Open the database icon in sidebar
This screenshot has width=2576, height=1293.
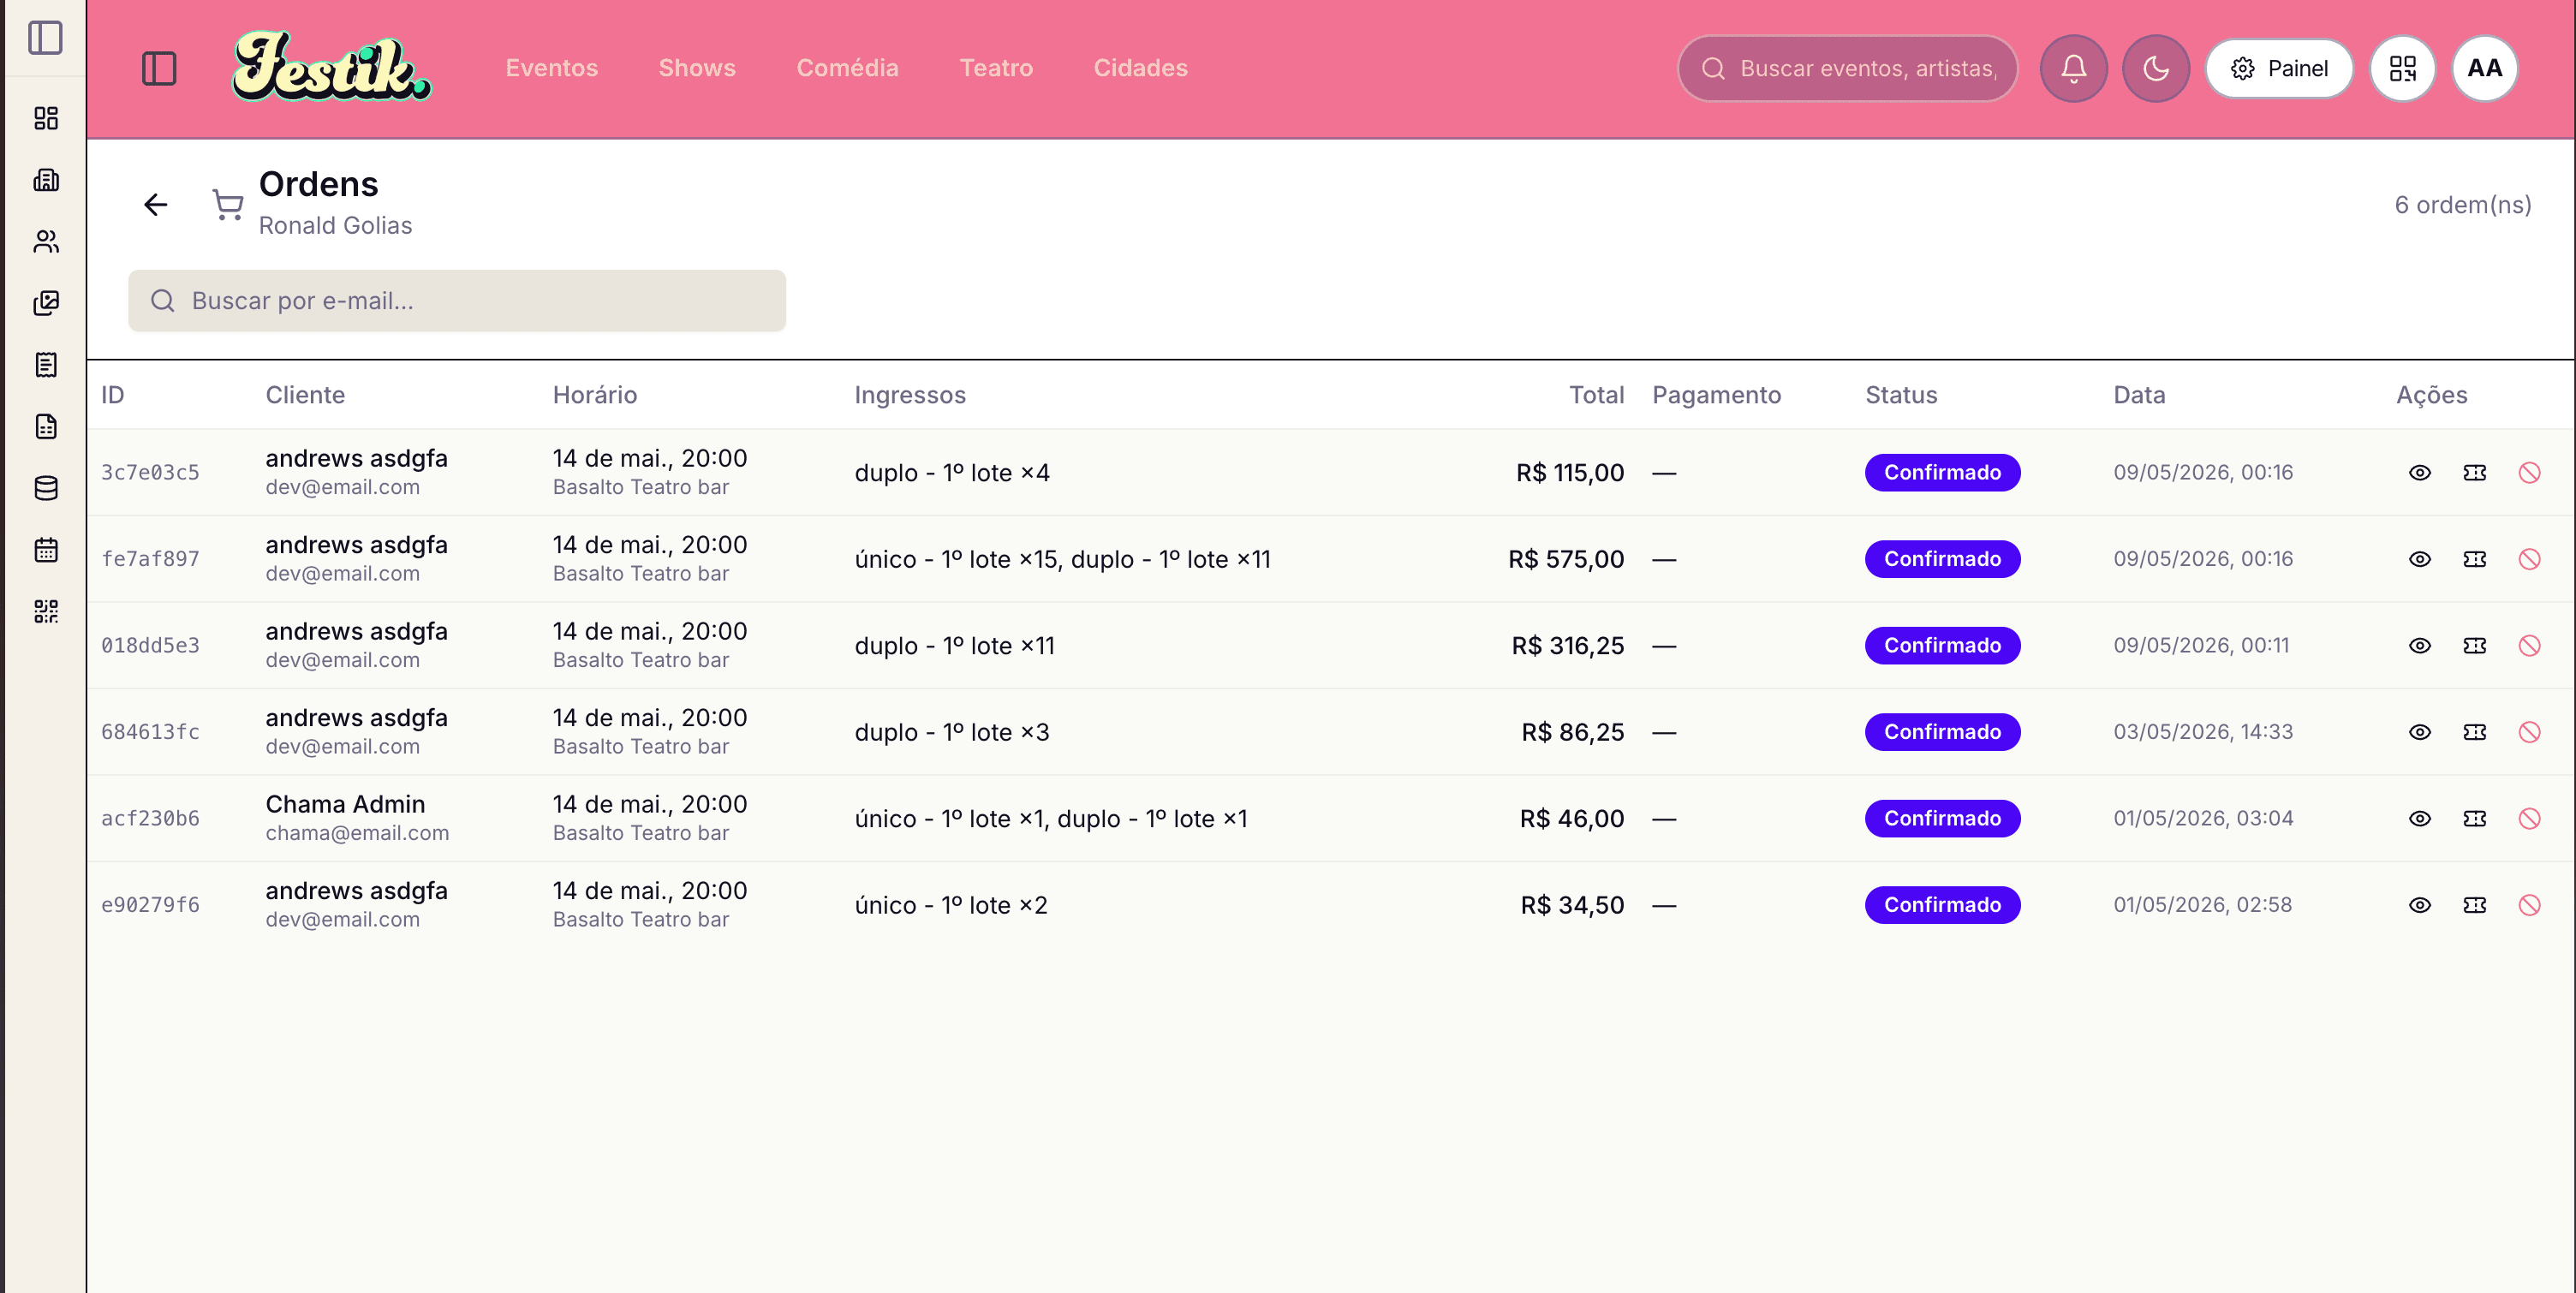pos(46,488)
